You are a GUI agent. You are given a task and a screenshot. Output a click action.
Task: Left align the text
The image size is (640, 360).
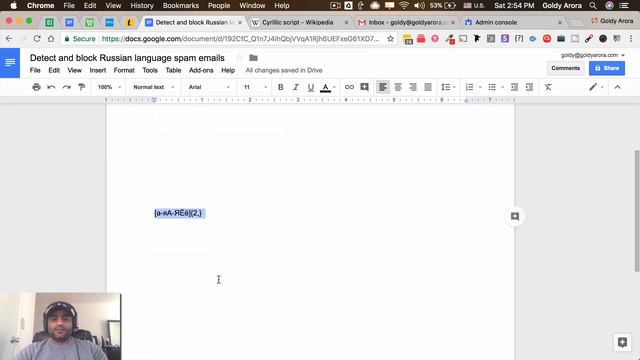click(x=383, y=87)
